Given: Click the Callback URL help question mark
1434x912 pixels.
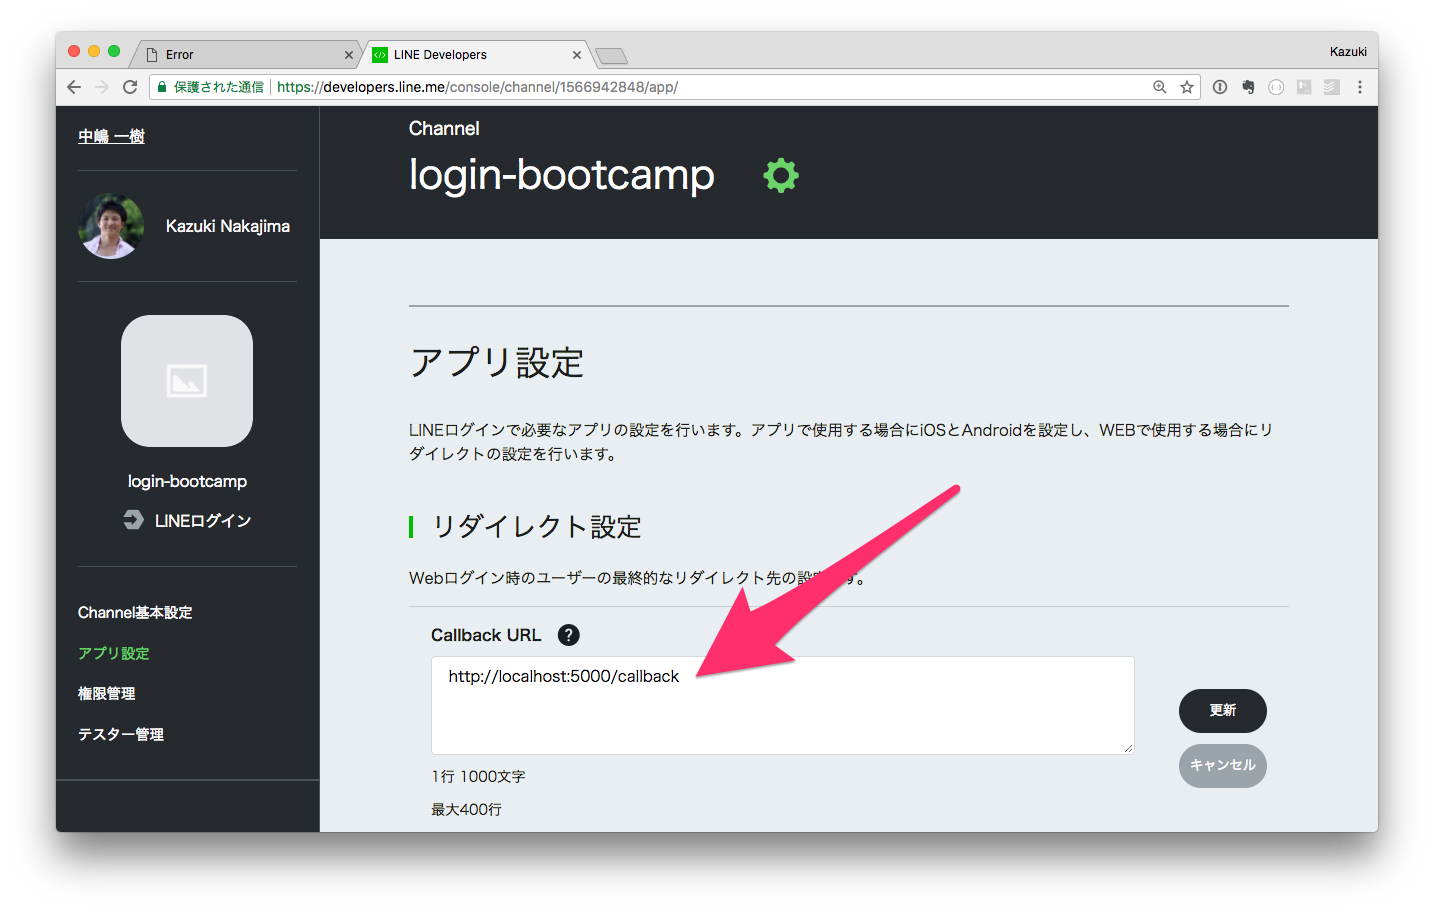Looking at the screenshot, I should click(x=567, y=635).
